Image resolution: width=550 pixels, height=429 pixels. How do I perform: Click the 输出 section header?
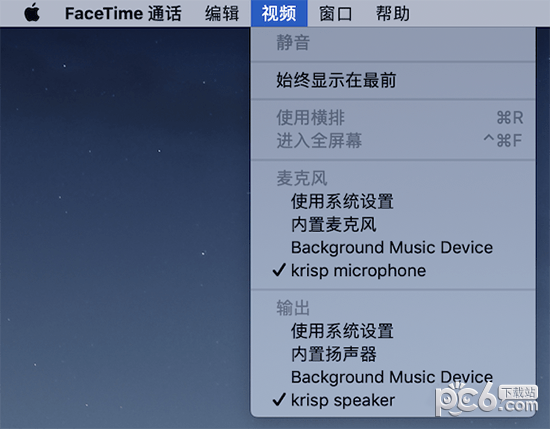293,308
